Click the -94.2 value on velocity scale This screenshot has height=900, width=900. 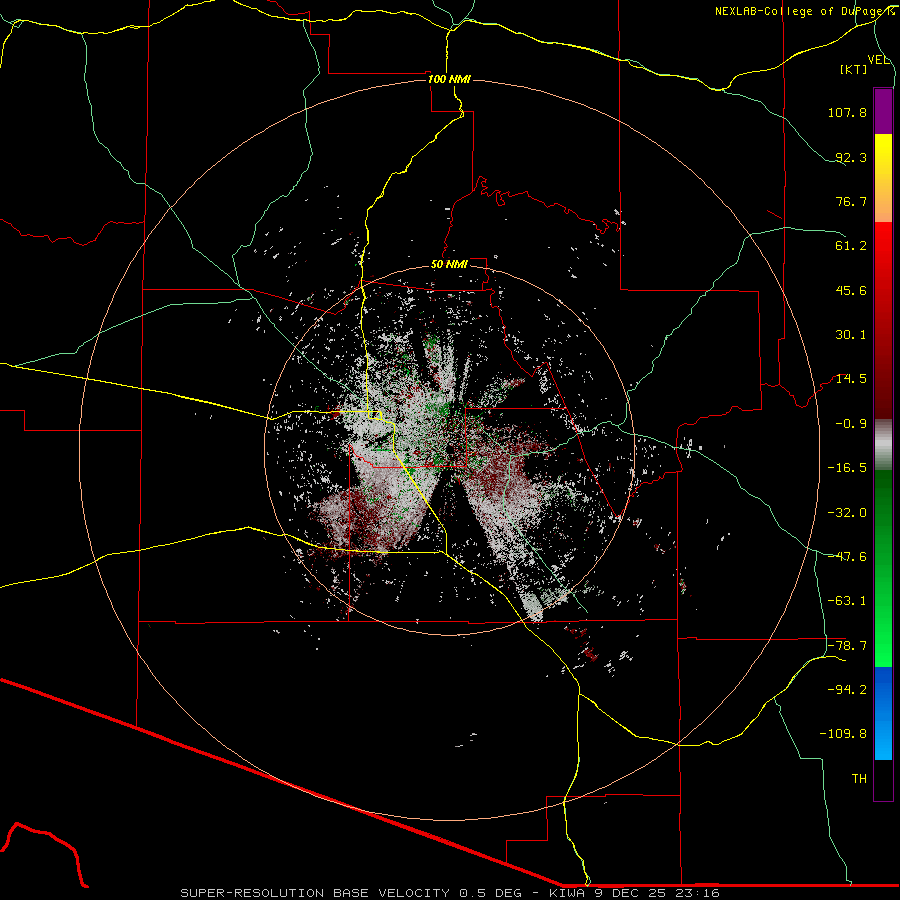click(x=847, y=690)
